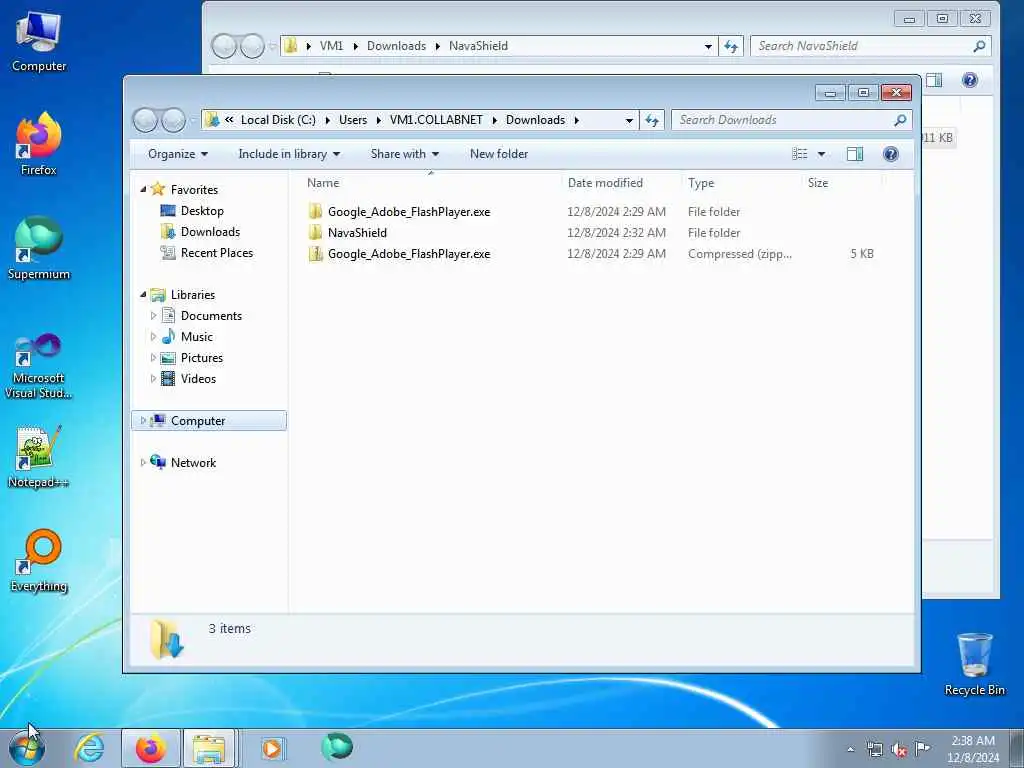Select the NavaShield folder row
The height and width of the screenshot is (768, 1024).
[x=590, y=232]
